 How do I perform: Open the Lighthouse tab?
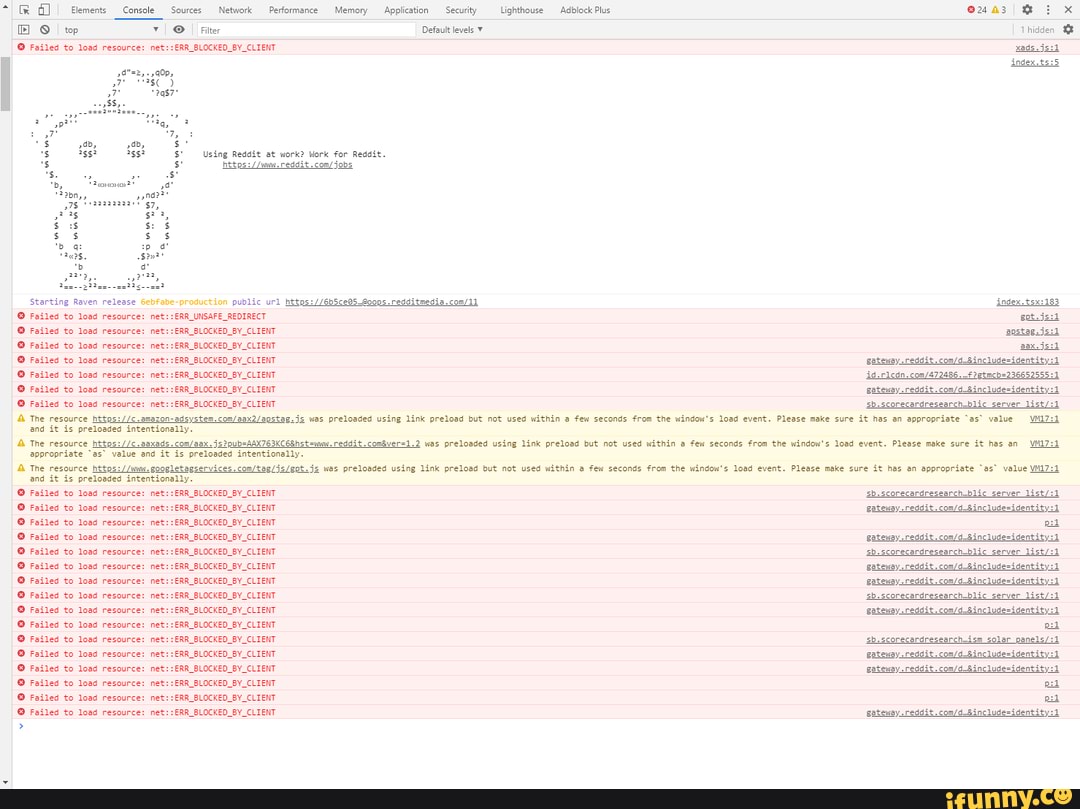tap(521, 10)
